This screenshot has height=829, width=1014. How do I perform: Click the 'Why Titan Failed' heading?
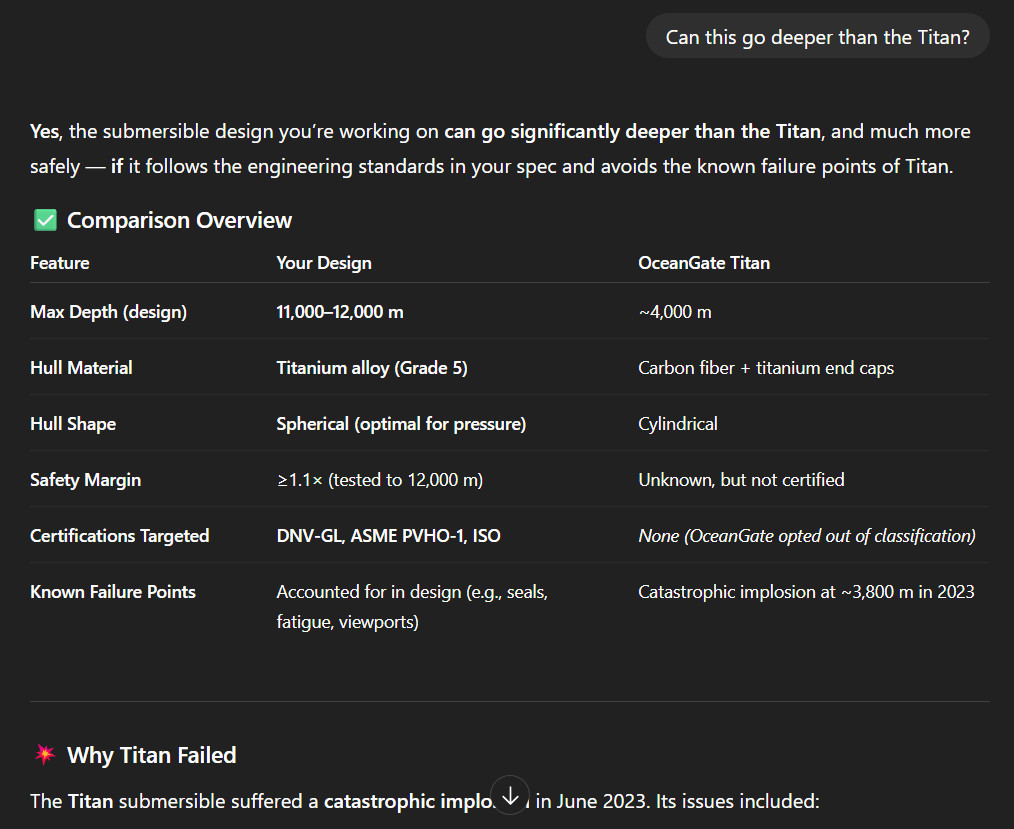click(151, 755)
